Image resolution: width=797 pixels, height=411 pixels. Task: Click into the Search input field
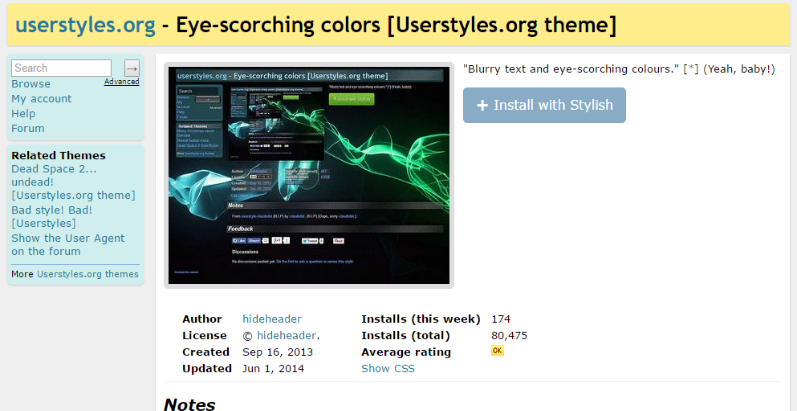62,68
